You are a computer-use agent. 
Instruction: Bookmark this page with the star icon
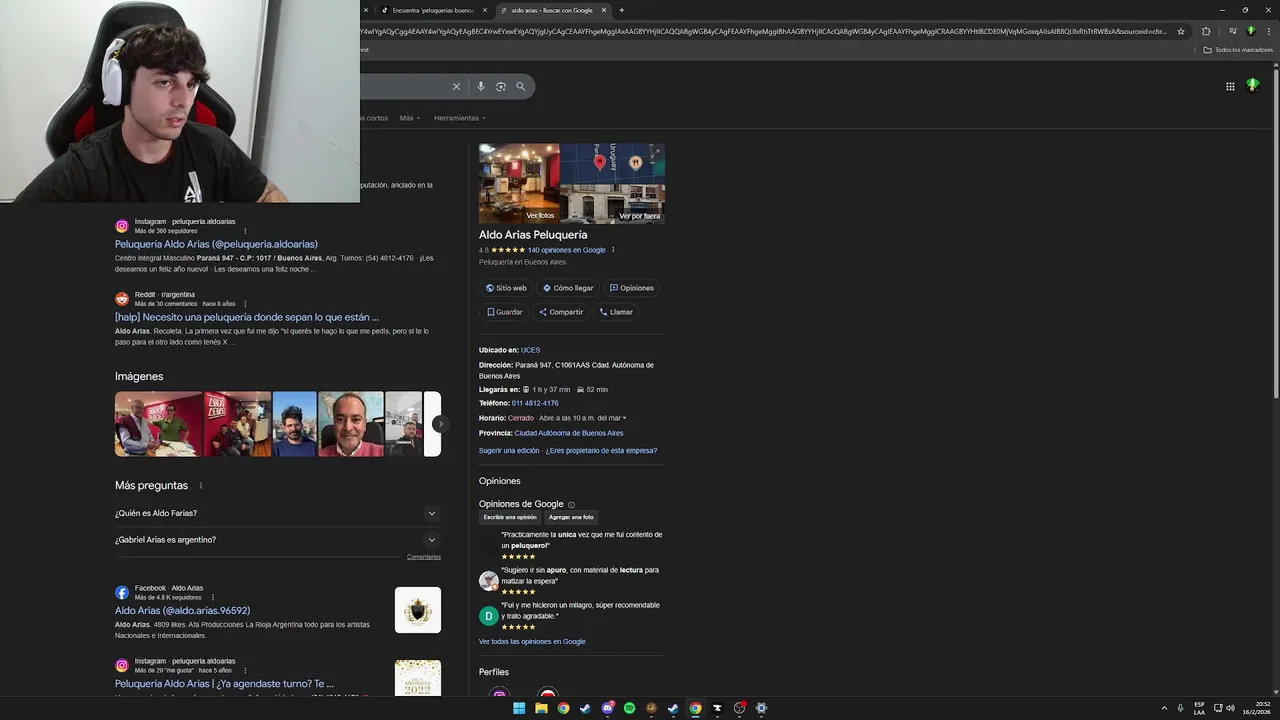1181,31
